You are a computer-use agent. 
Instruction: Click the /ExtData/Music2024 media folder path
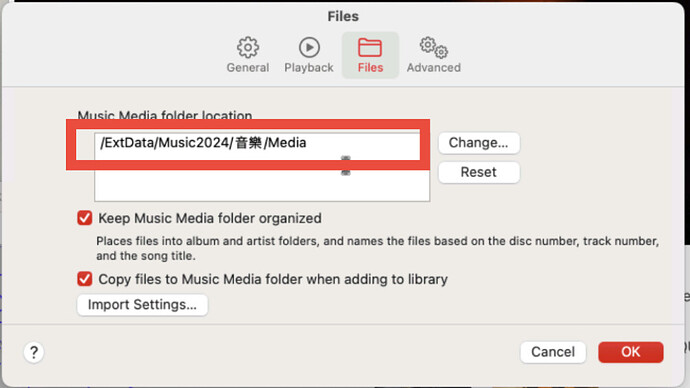click(x=203, y=143)
